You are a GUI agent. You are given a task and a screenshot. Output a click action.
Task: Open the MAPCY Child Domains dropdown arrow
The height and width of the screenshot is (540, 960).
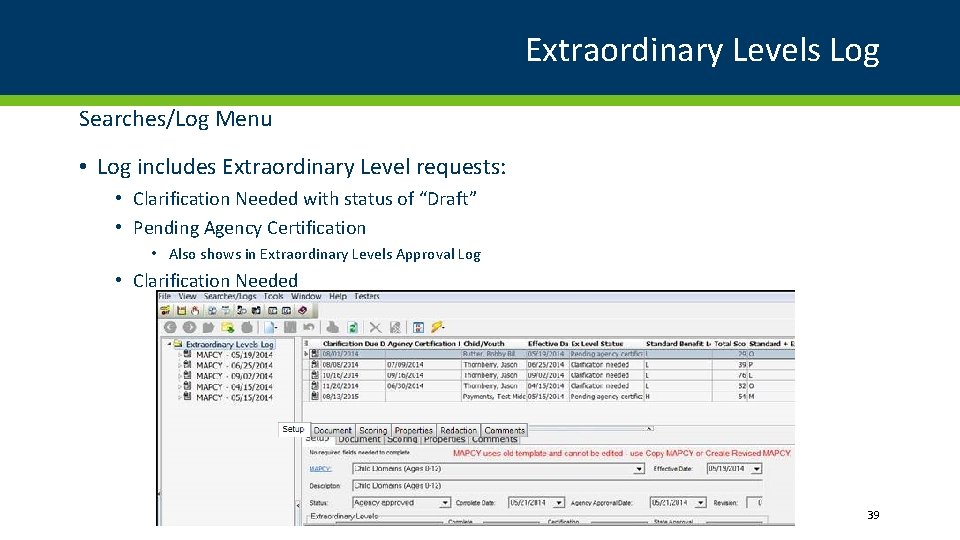coord(639,469)
